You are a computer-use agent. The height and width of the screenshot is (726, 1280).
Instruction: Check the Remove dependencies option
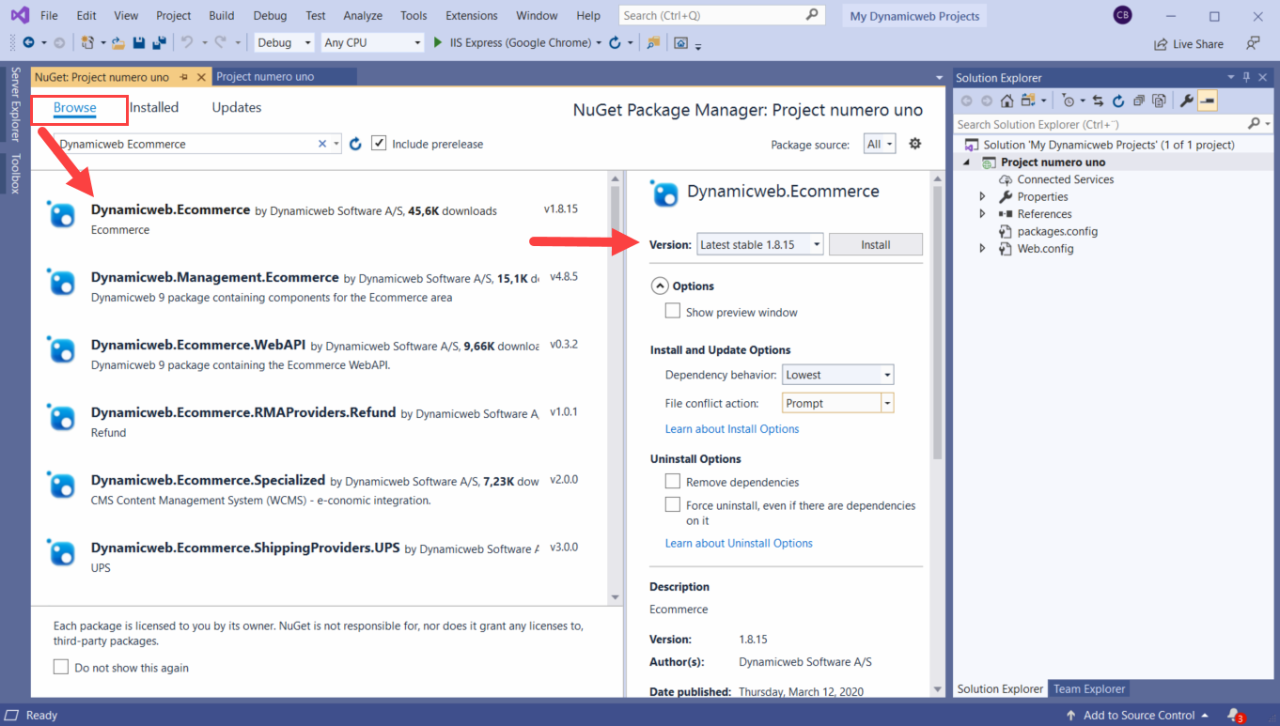[673, 482]
